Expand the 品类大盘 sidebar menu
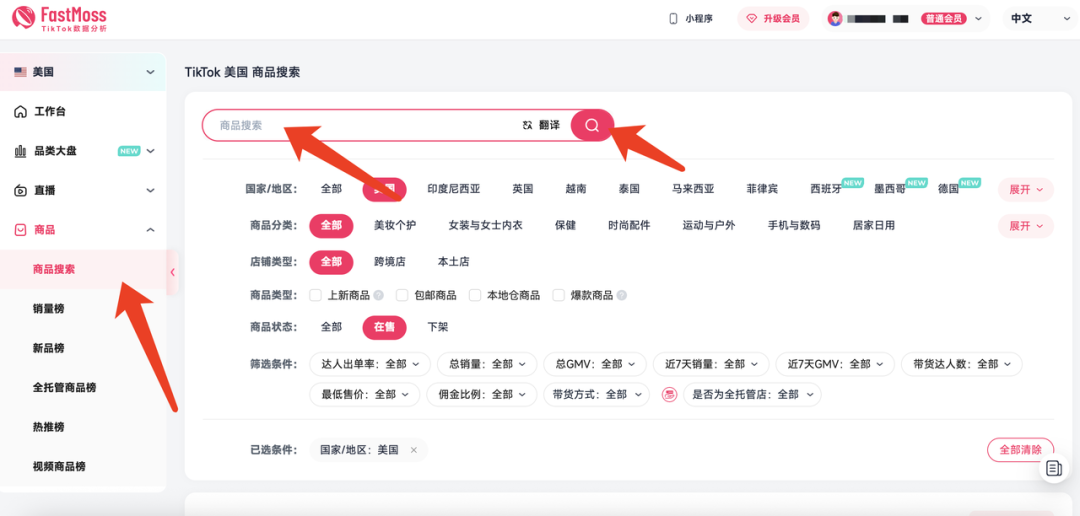Screen dimensions: 1080x516 [x=151, y=151]
